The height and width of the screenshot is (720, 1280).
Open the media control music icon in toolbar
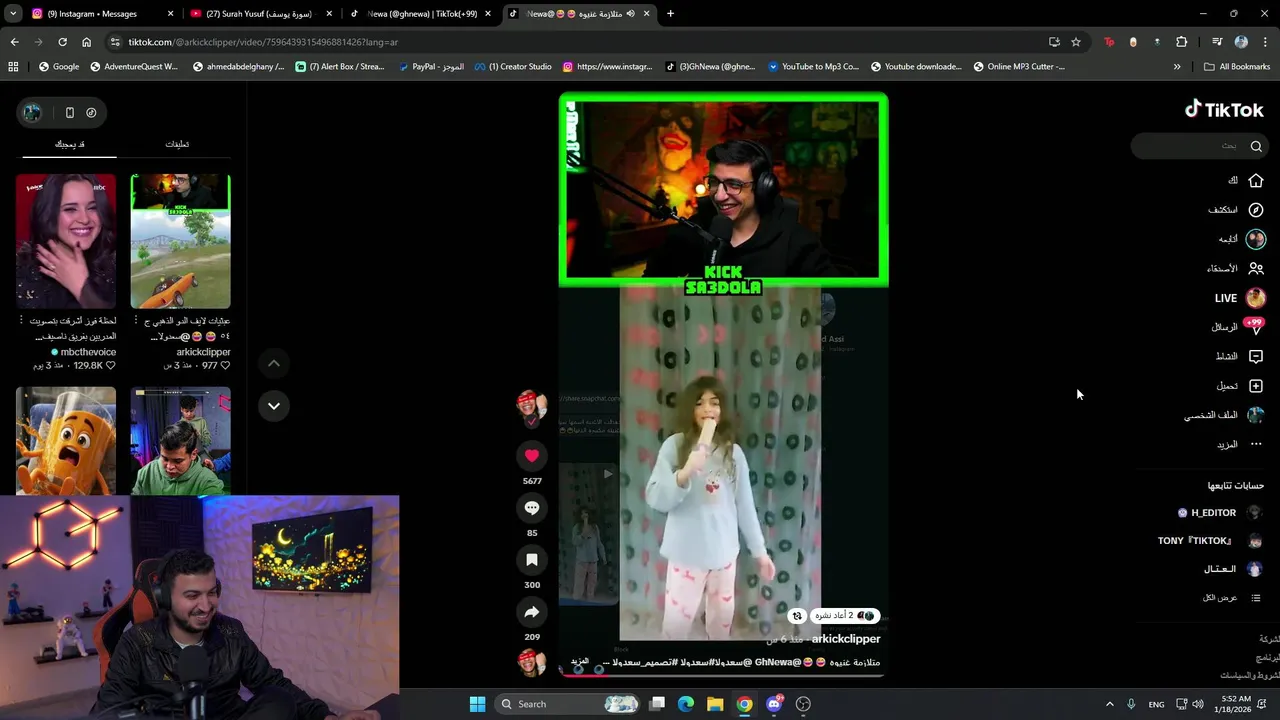[1217, 42]
